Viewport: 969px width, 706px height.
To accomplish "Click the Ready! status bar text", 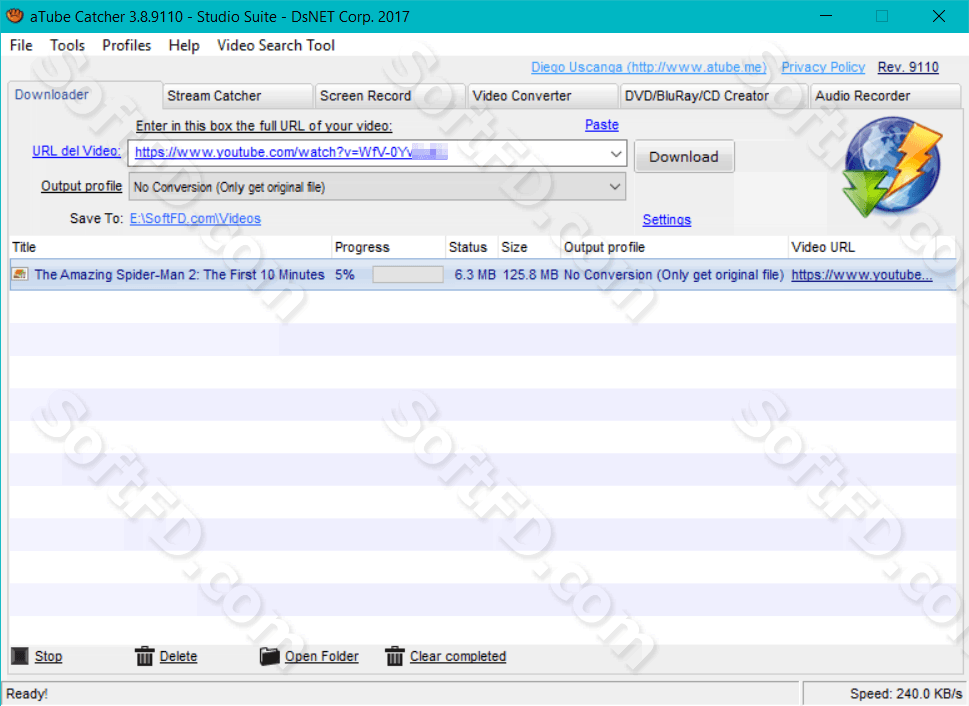I will [x=27, y=694].
